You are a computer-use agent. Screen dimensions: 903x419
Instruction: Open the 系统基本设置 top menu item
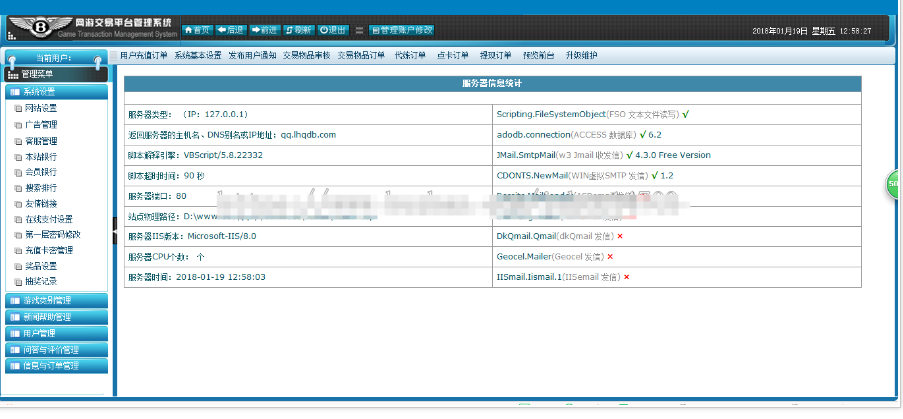pos(198,55)
